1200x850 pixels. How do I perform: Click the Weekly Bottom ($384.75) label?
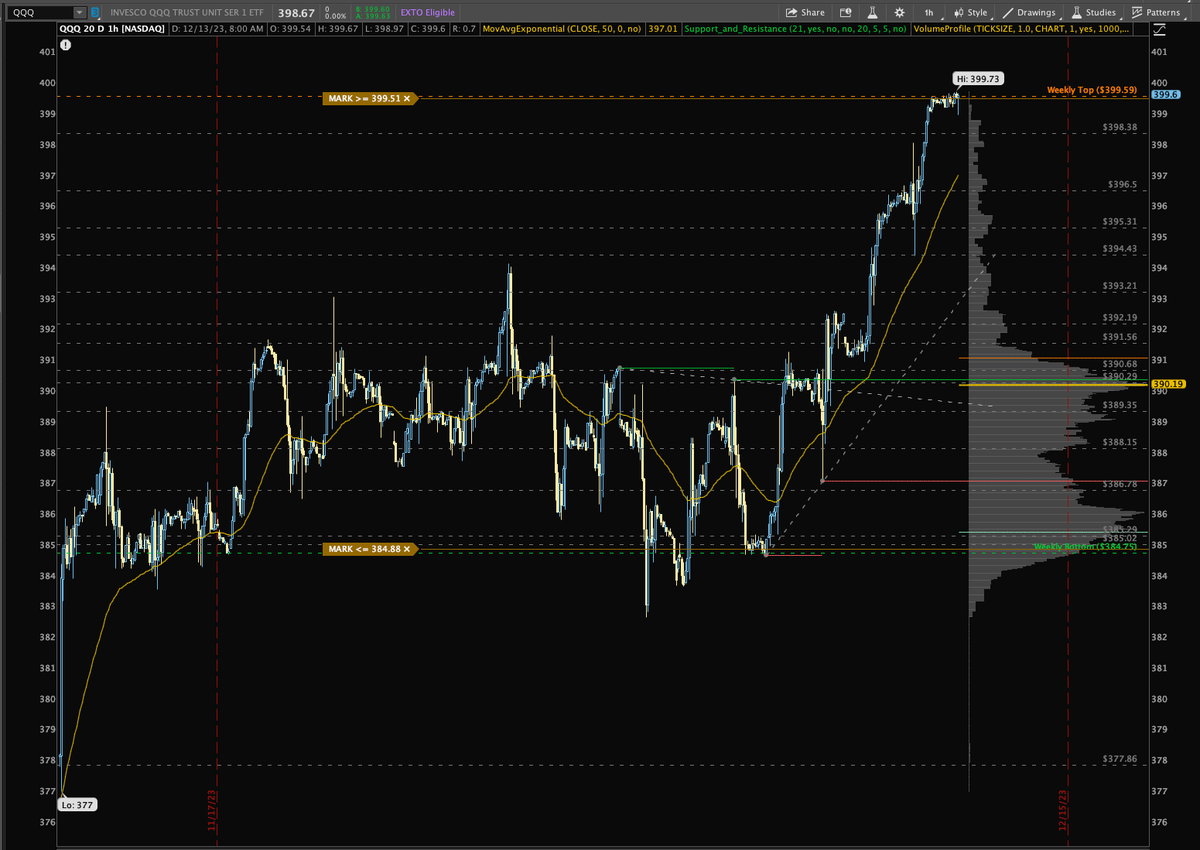tap(1086, 547)
